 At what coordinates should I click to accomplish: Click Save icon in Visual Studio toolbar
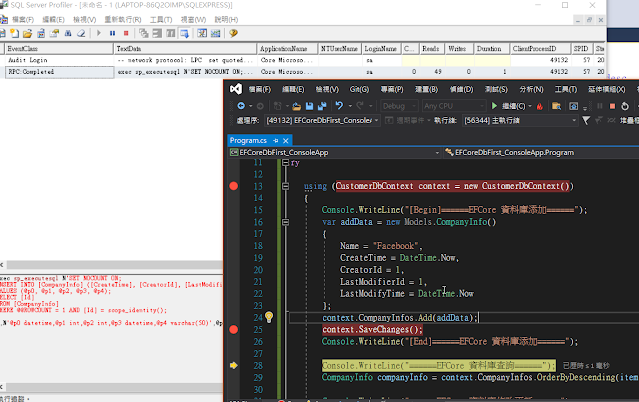point(309,106)
